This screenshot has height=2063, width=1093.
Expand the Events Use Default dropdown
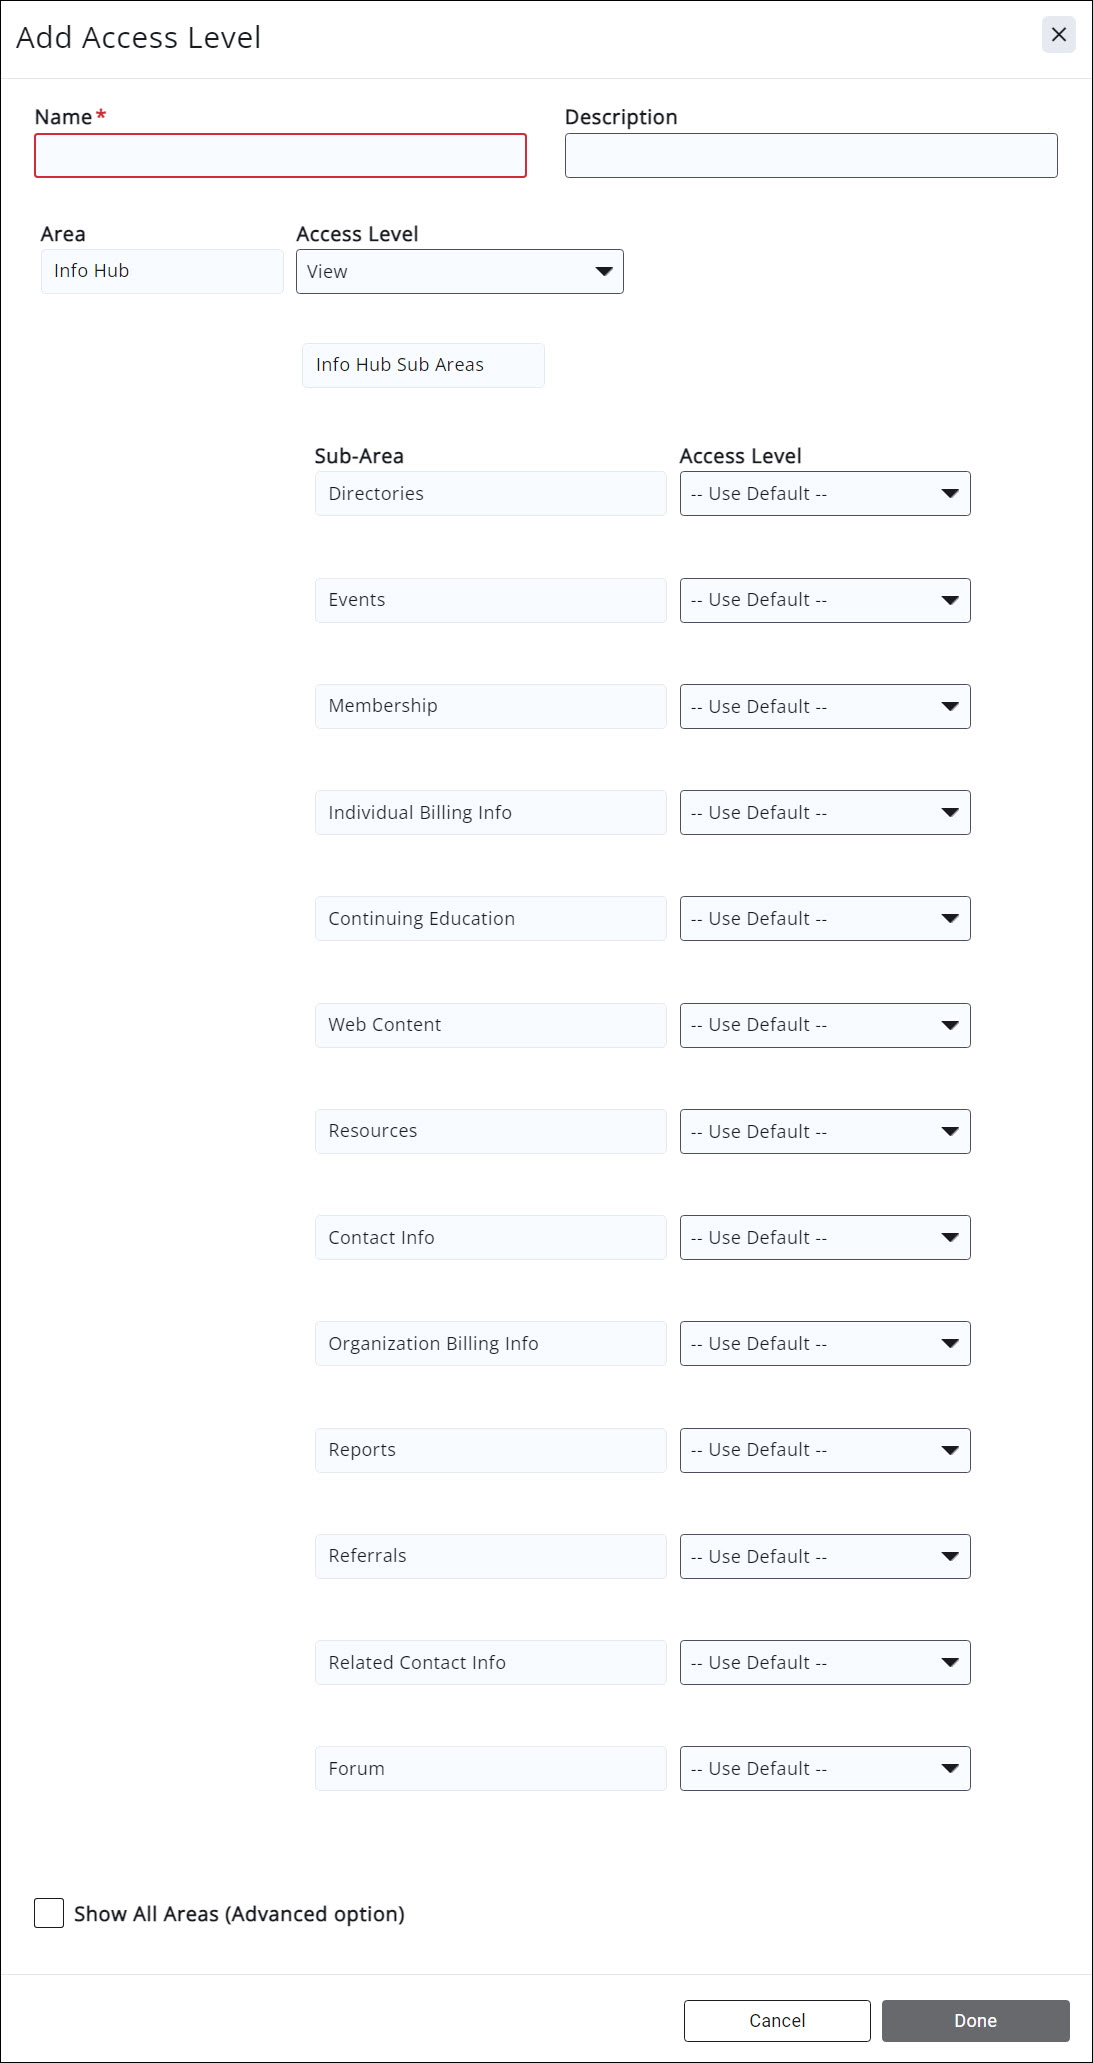point(824,600)
